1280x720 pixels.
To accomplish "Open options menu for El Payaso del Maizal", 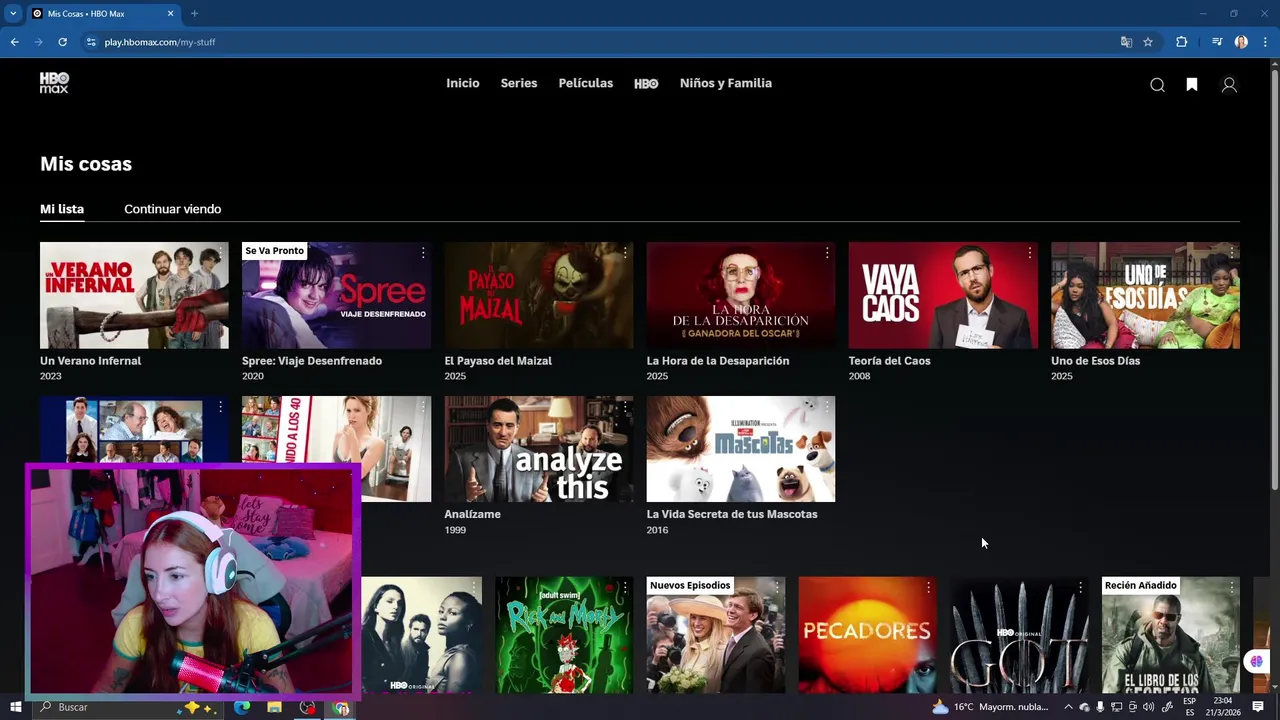I will pyautogui.click(x=625, y=253).
